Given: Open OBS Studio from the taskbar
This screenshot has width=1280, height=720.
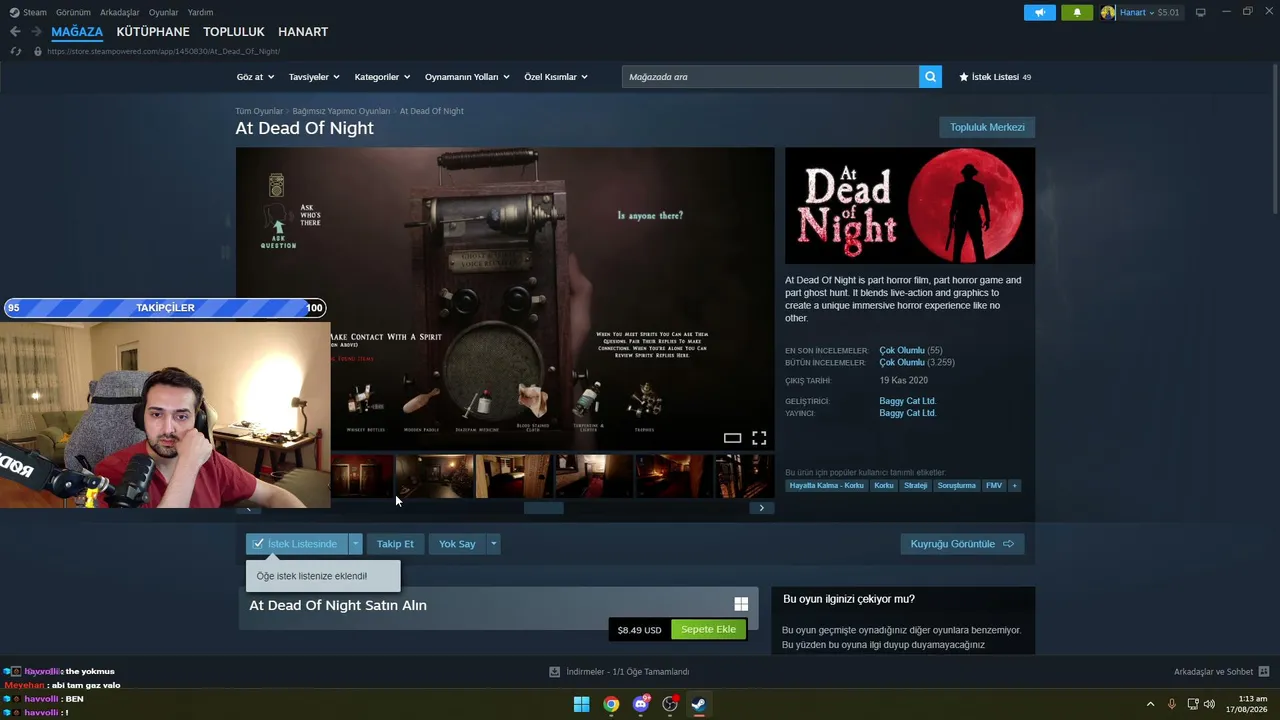Looking at the screenshot, I should (x=670, y=704).
